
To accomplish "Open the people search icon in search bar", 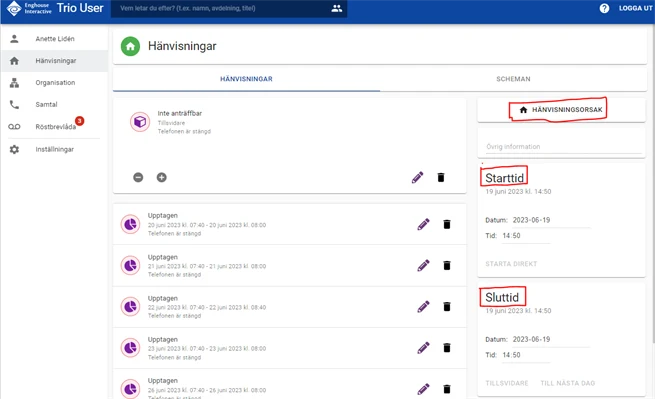I will [337, 8].
